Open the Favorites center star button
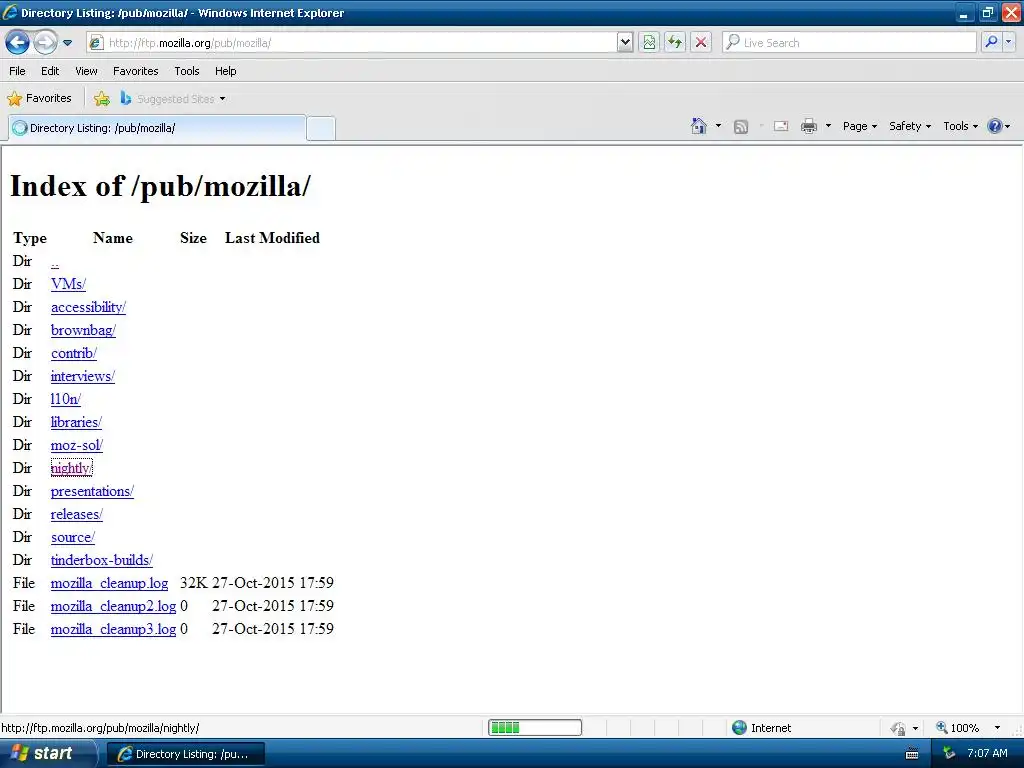The image size is (1024, 768). click(x=39, y=99)
